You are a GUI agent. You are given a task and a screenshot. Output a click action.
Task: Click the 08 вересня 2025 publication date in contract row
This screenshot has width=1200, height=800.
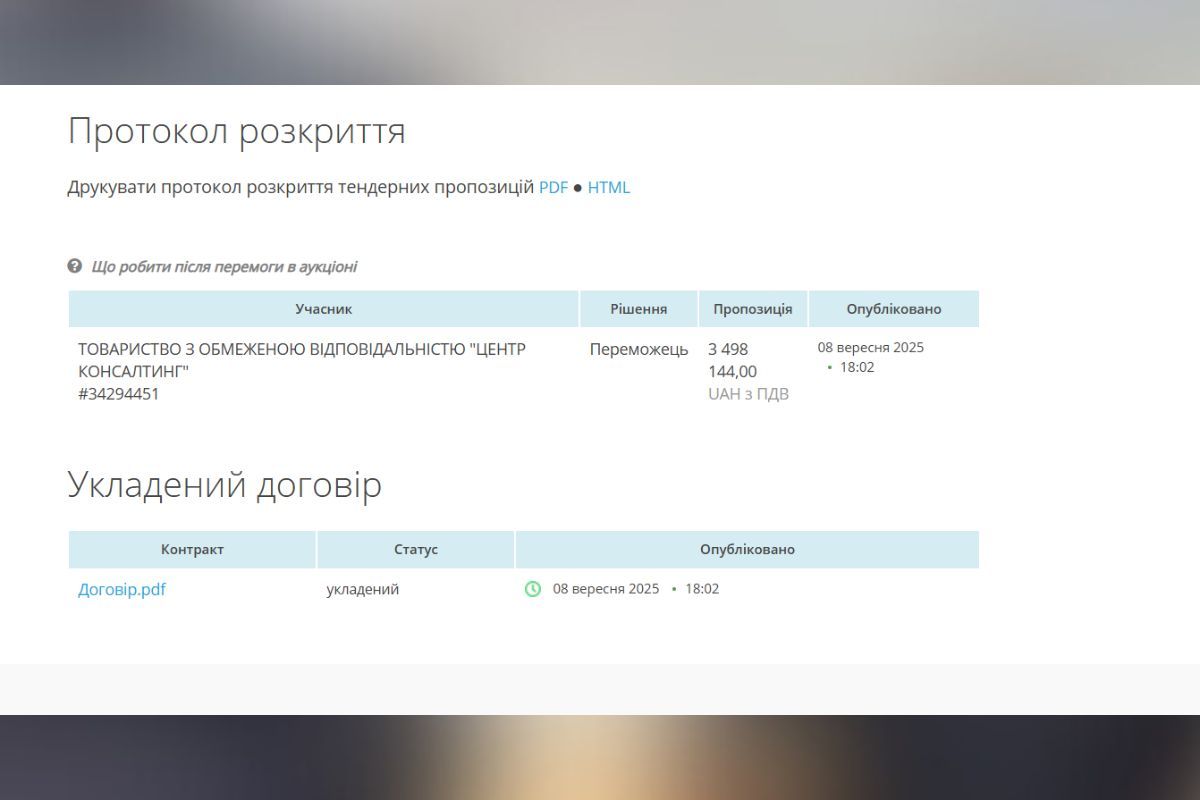605,589
